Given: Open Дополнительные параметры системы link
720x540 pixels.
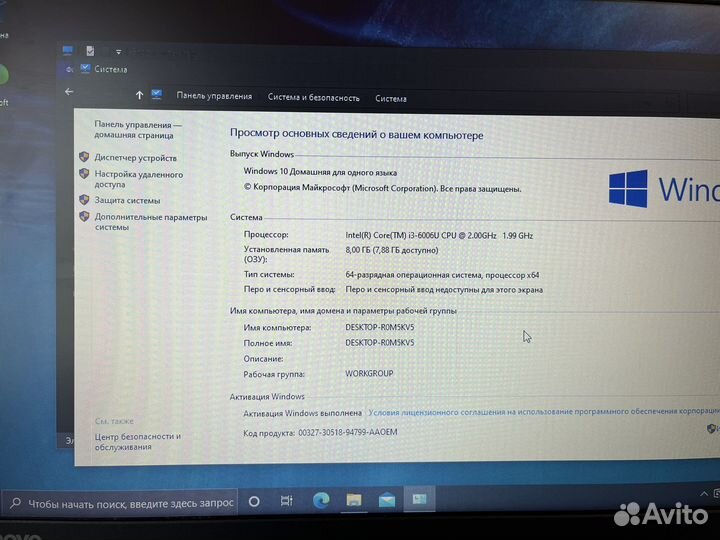Looking at the screenshot, I should 151,222.
